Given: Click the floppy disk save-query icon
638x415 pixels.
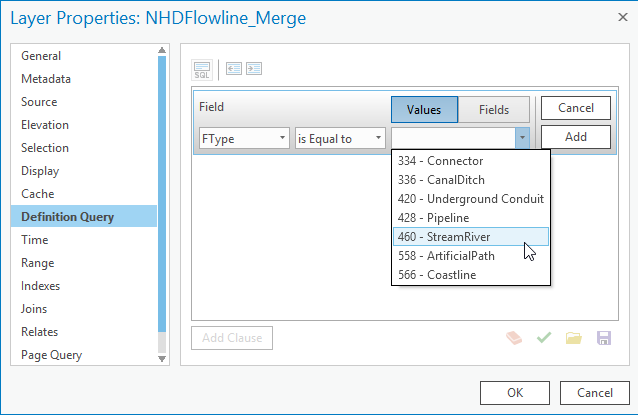Looking at the screenshot, I should pos(603,338).
